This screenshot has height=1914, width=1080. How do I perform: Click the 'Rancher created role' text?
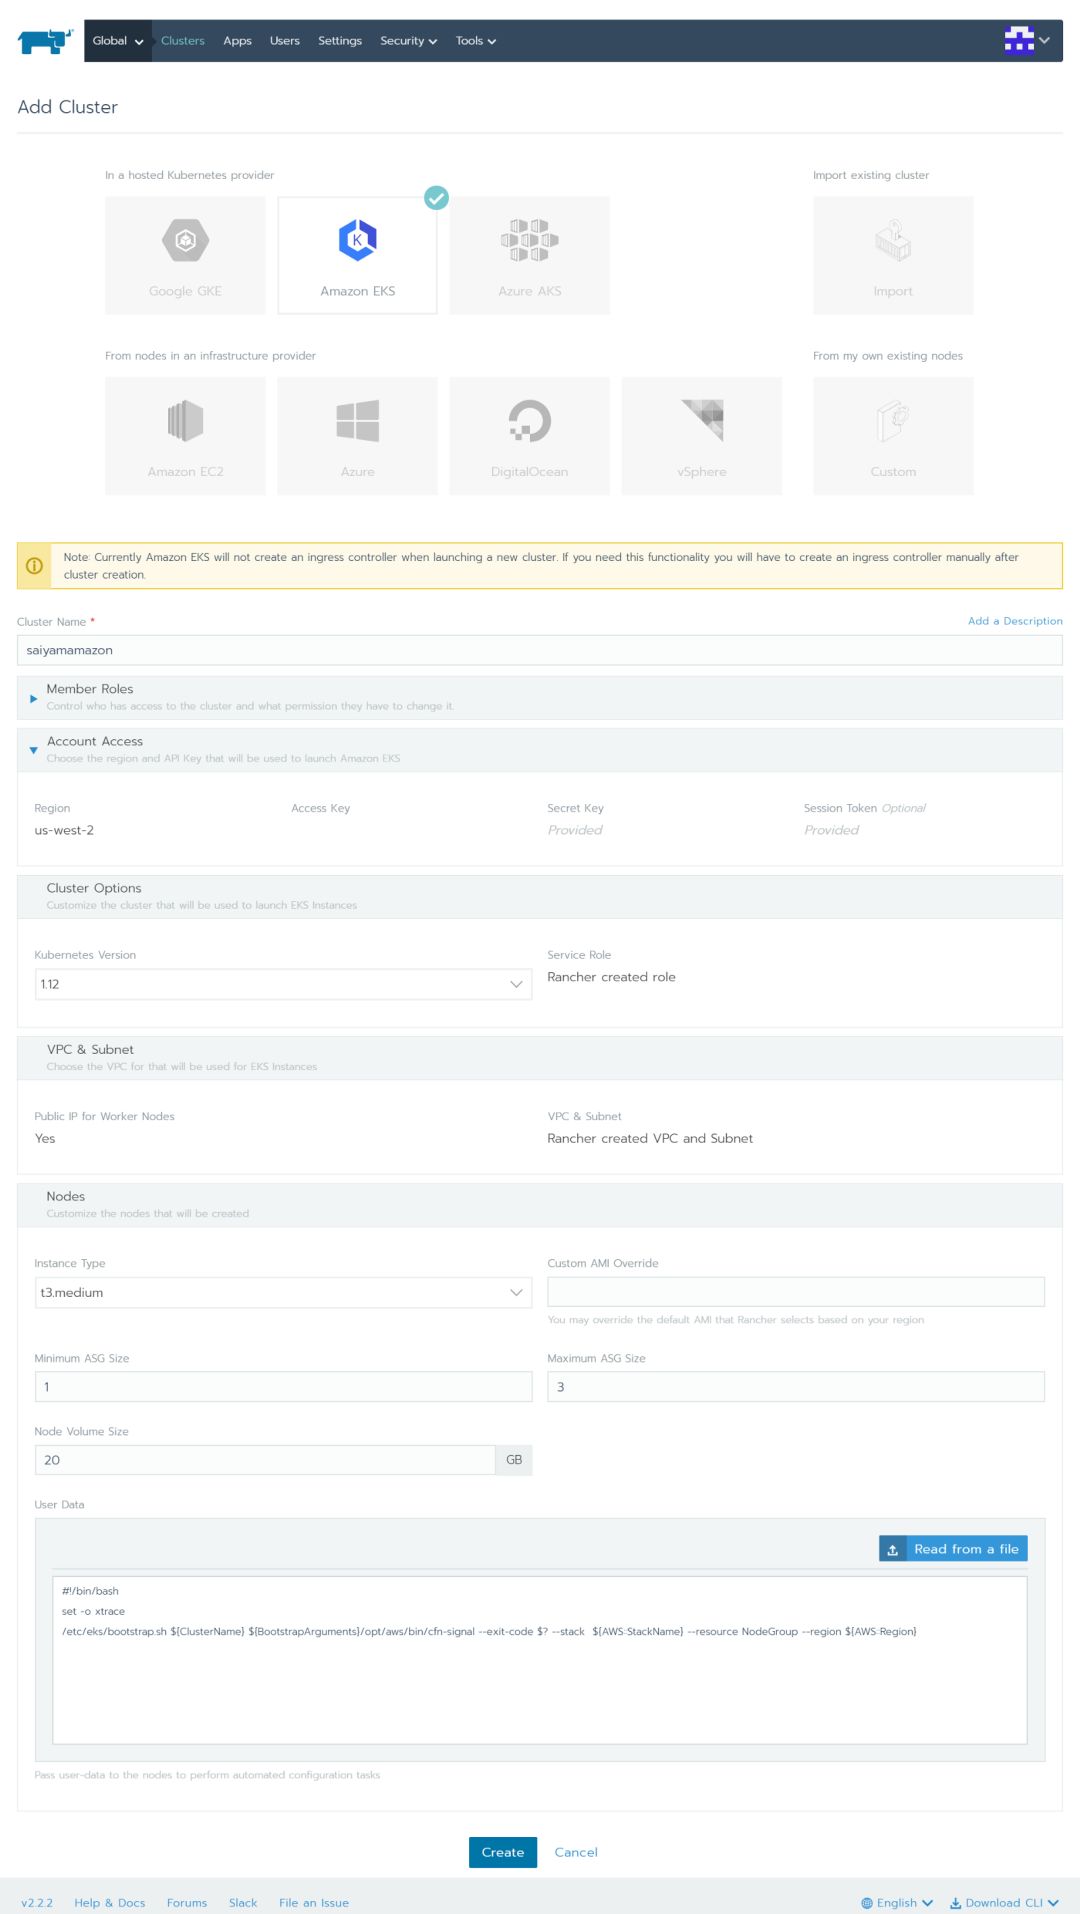pos(611,977)
